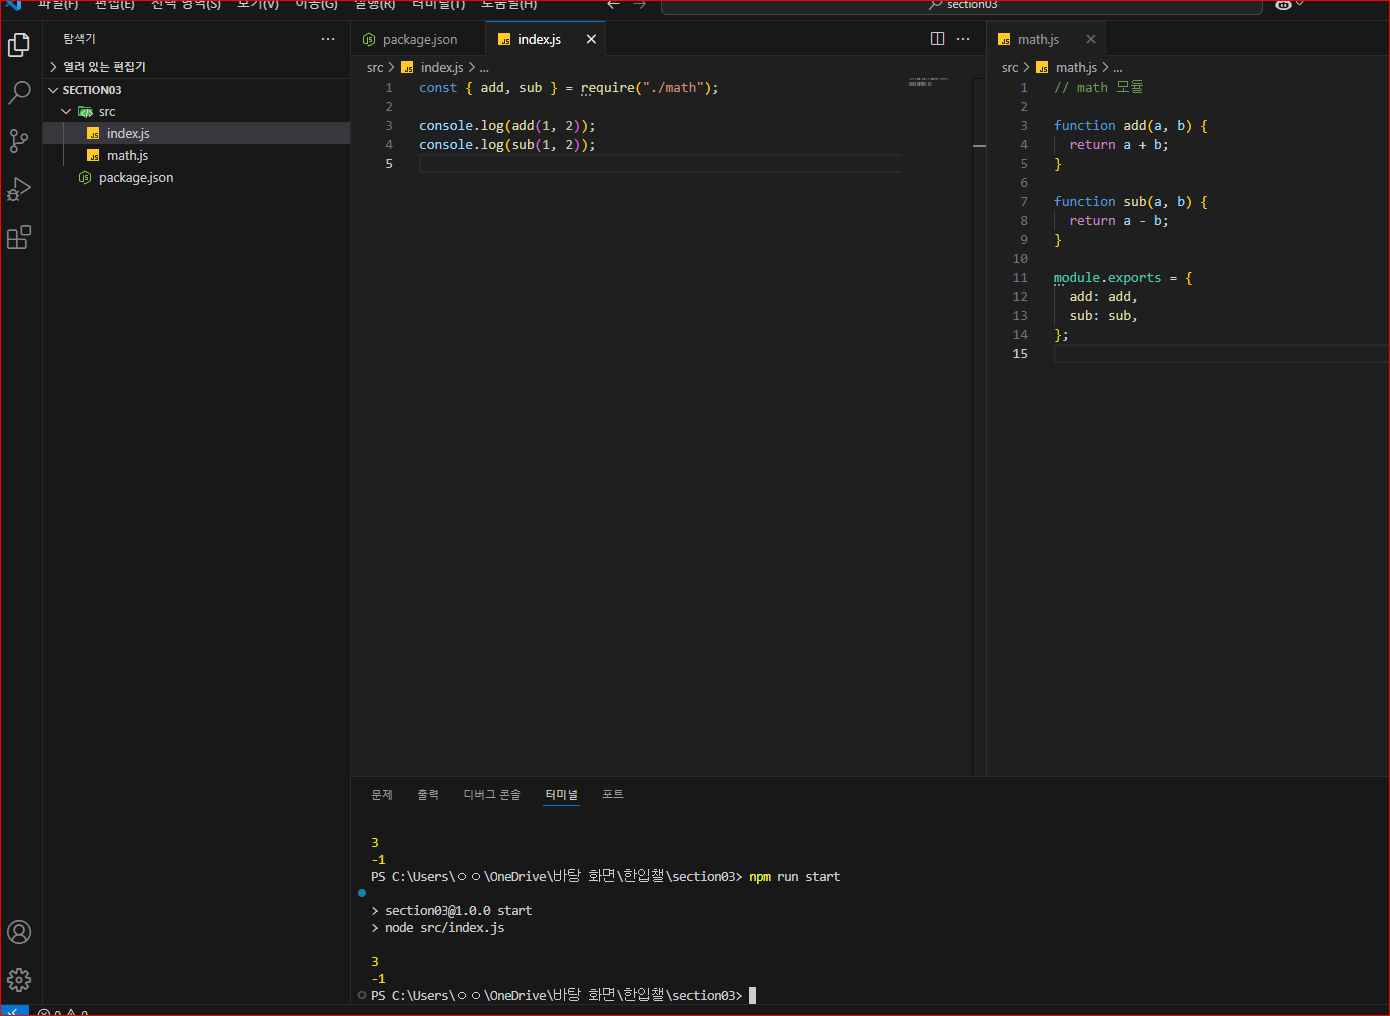
Task: Switch to the 문제 panel tab
Action: click(x=382, y=795)
